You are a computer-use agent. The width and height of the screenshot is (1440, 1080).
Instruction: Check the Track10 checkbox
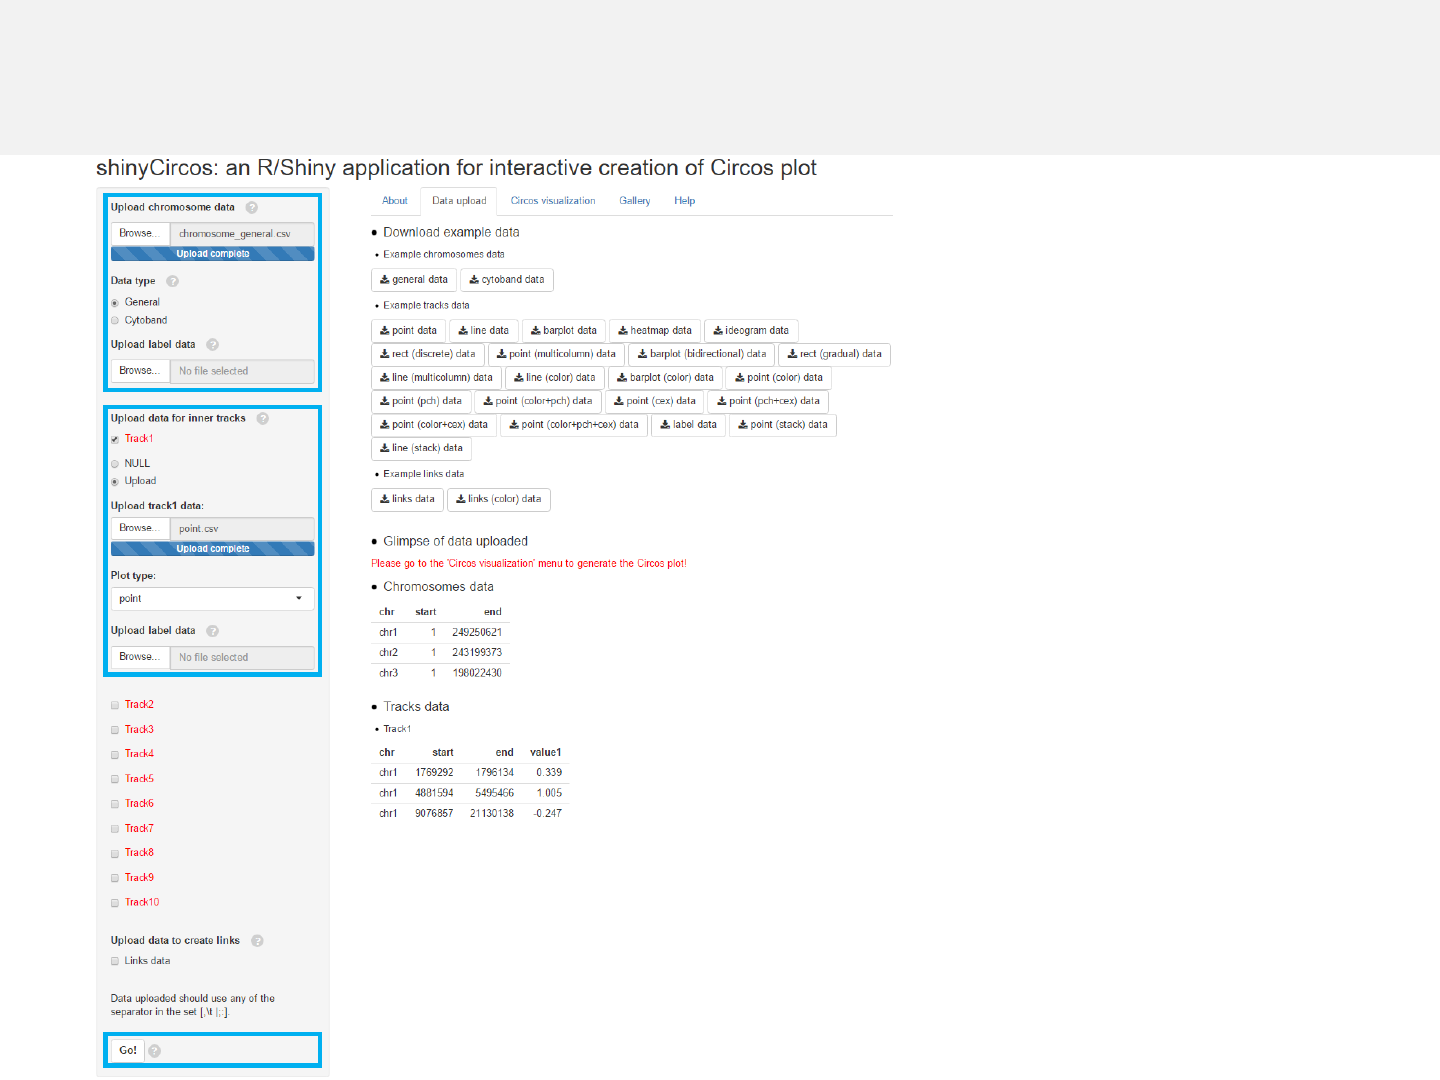tap(115, 904)
